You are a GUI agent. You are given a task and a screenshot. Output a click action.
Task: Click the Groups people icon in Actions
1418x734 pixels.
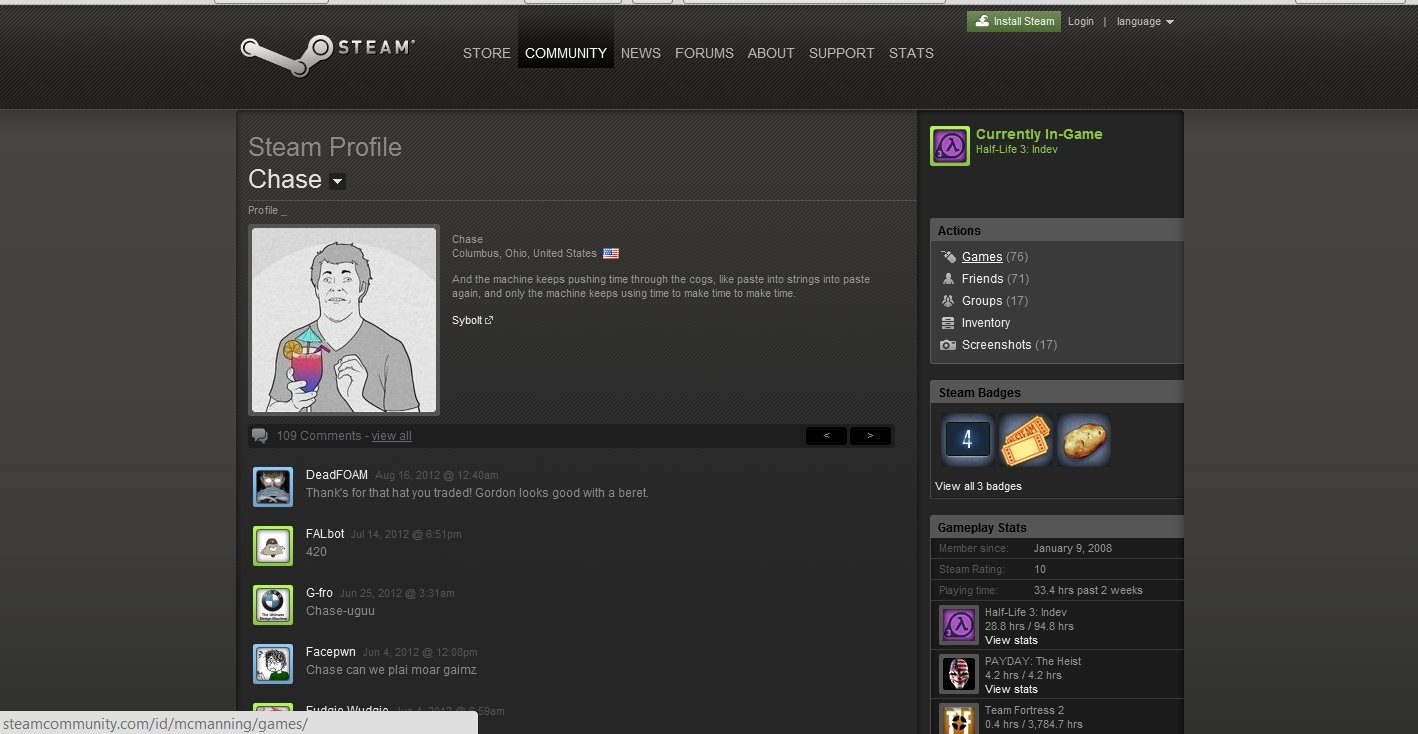[x=948, y=301]
